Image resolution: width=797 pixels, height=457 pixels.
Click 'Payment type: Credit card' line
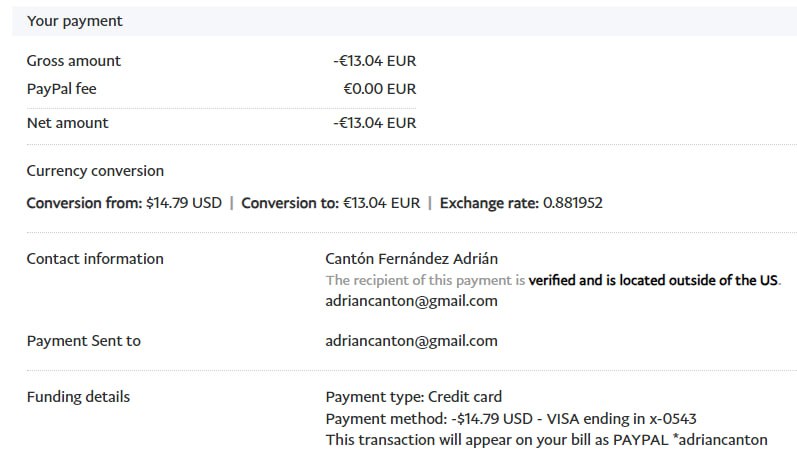click(414, 397)
